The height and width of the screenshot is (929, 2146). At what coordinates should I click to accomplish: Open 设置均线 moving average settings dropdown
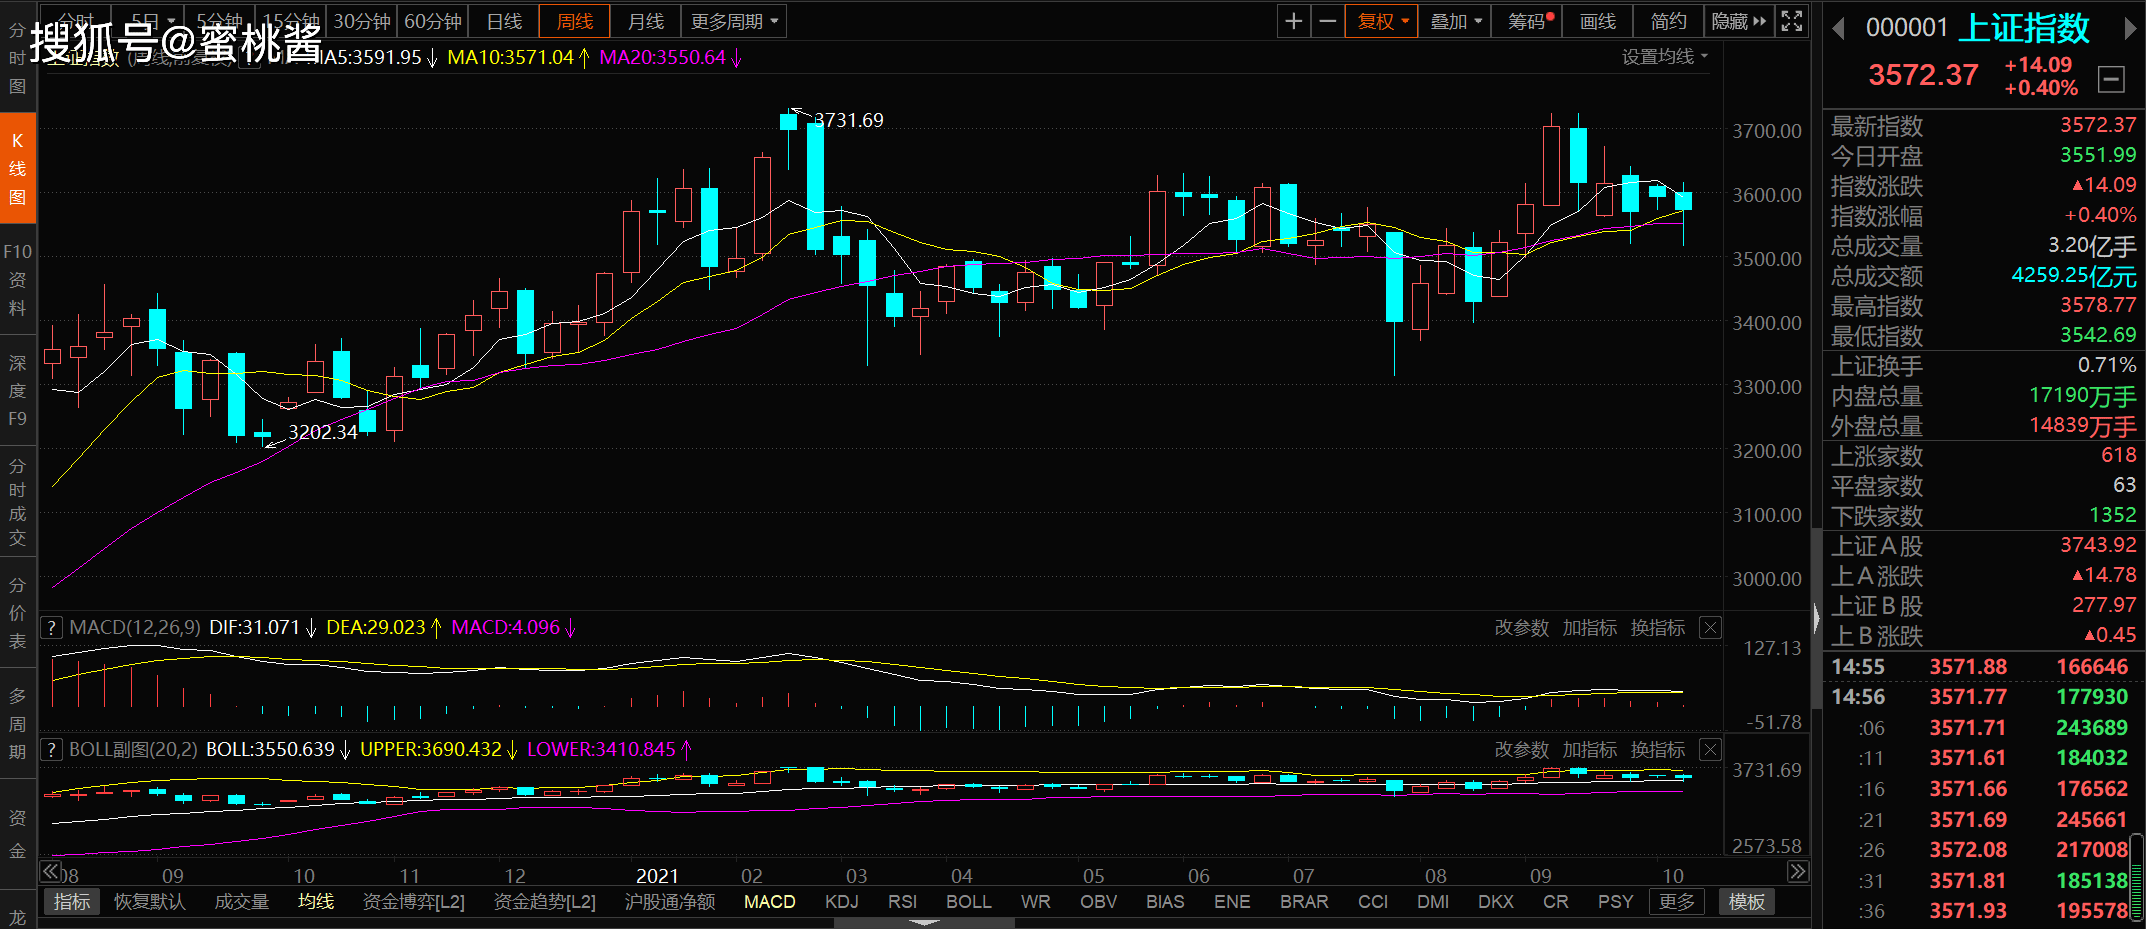[1665, 57]
